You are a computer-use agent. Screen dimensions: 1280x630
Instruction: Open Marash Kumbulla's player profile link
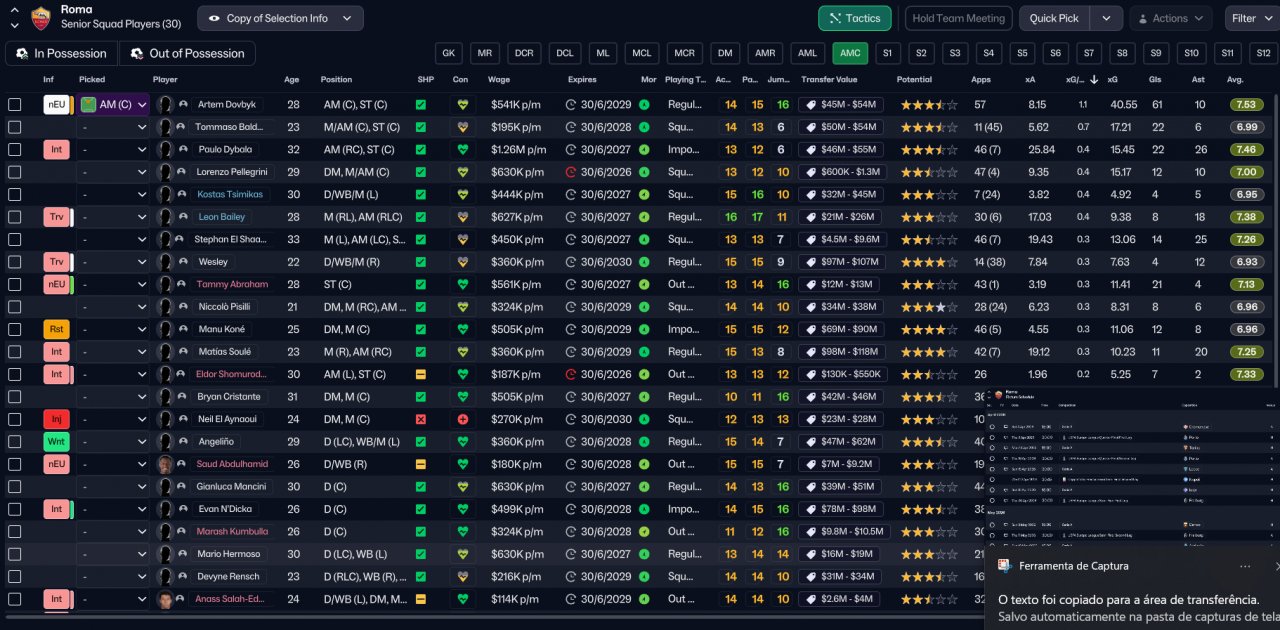point(232,532)
